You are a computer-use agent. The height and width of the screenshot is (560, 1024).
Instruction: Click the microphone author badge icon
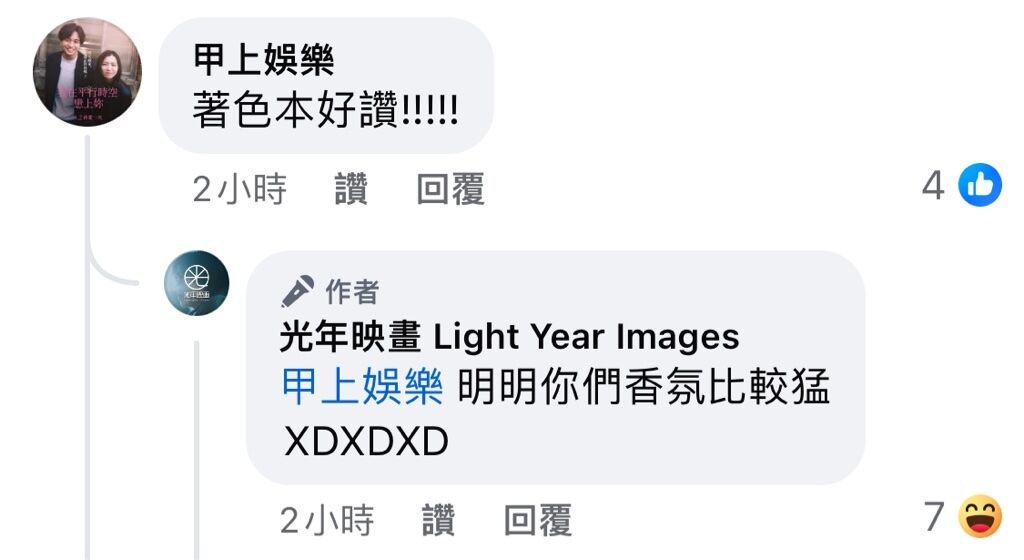[297, 291]
